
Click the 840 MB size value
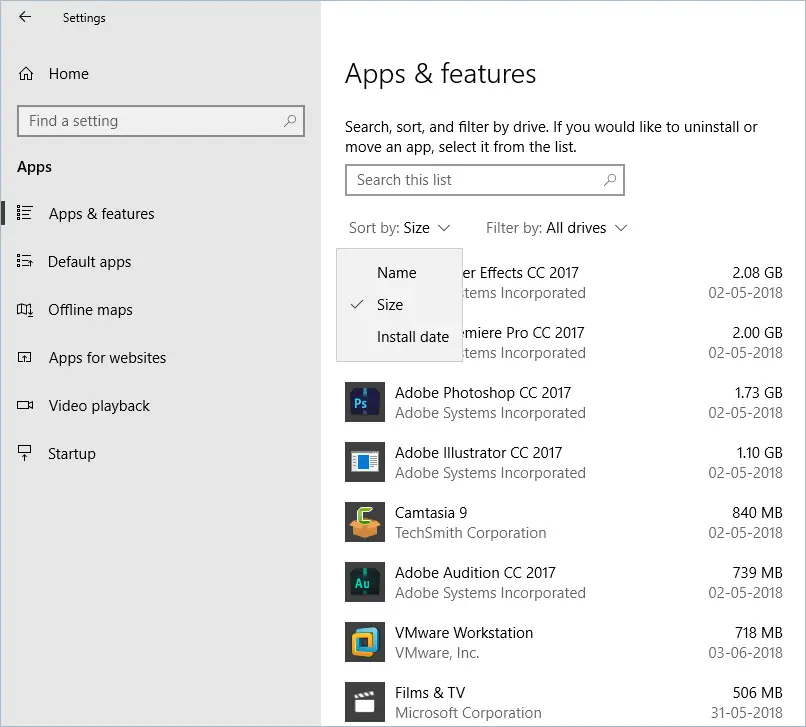[x=757, y=513]
